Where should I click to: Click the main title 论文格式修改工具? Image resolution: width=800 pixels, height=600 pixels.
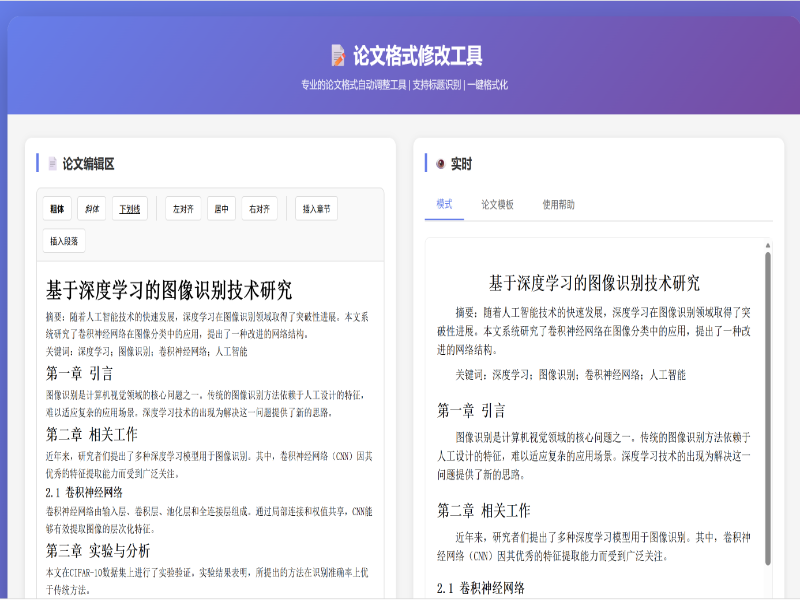point(418,56)
